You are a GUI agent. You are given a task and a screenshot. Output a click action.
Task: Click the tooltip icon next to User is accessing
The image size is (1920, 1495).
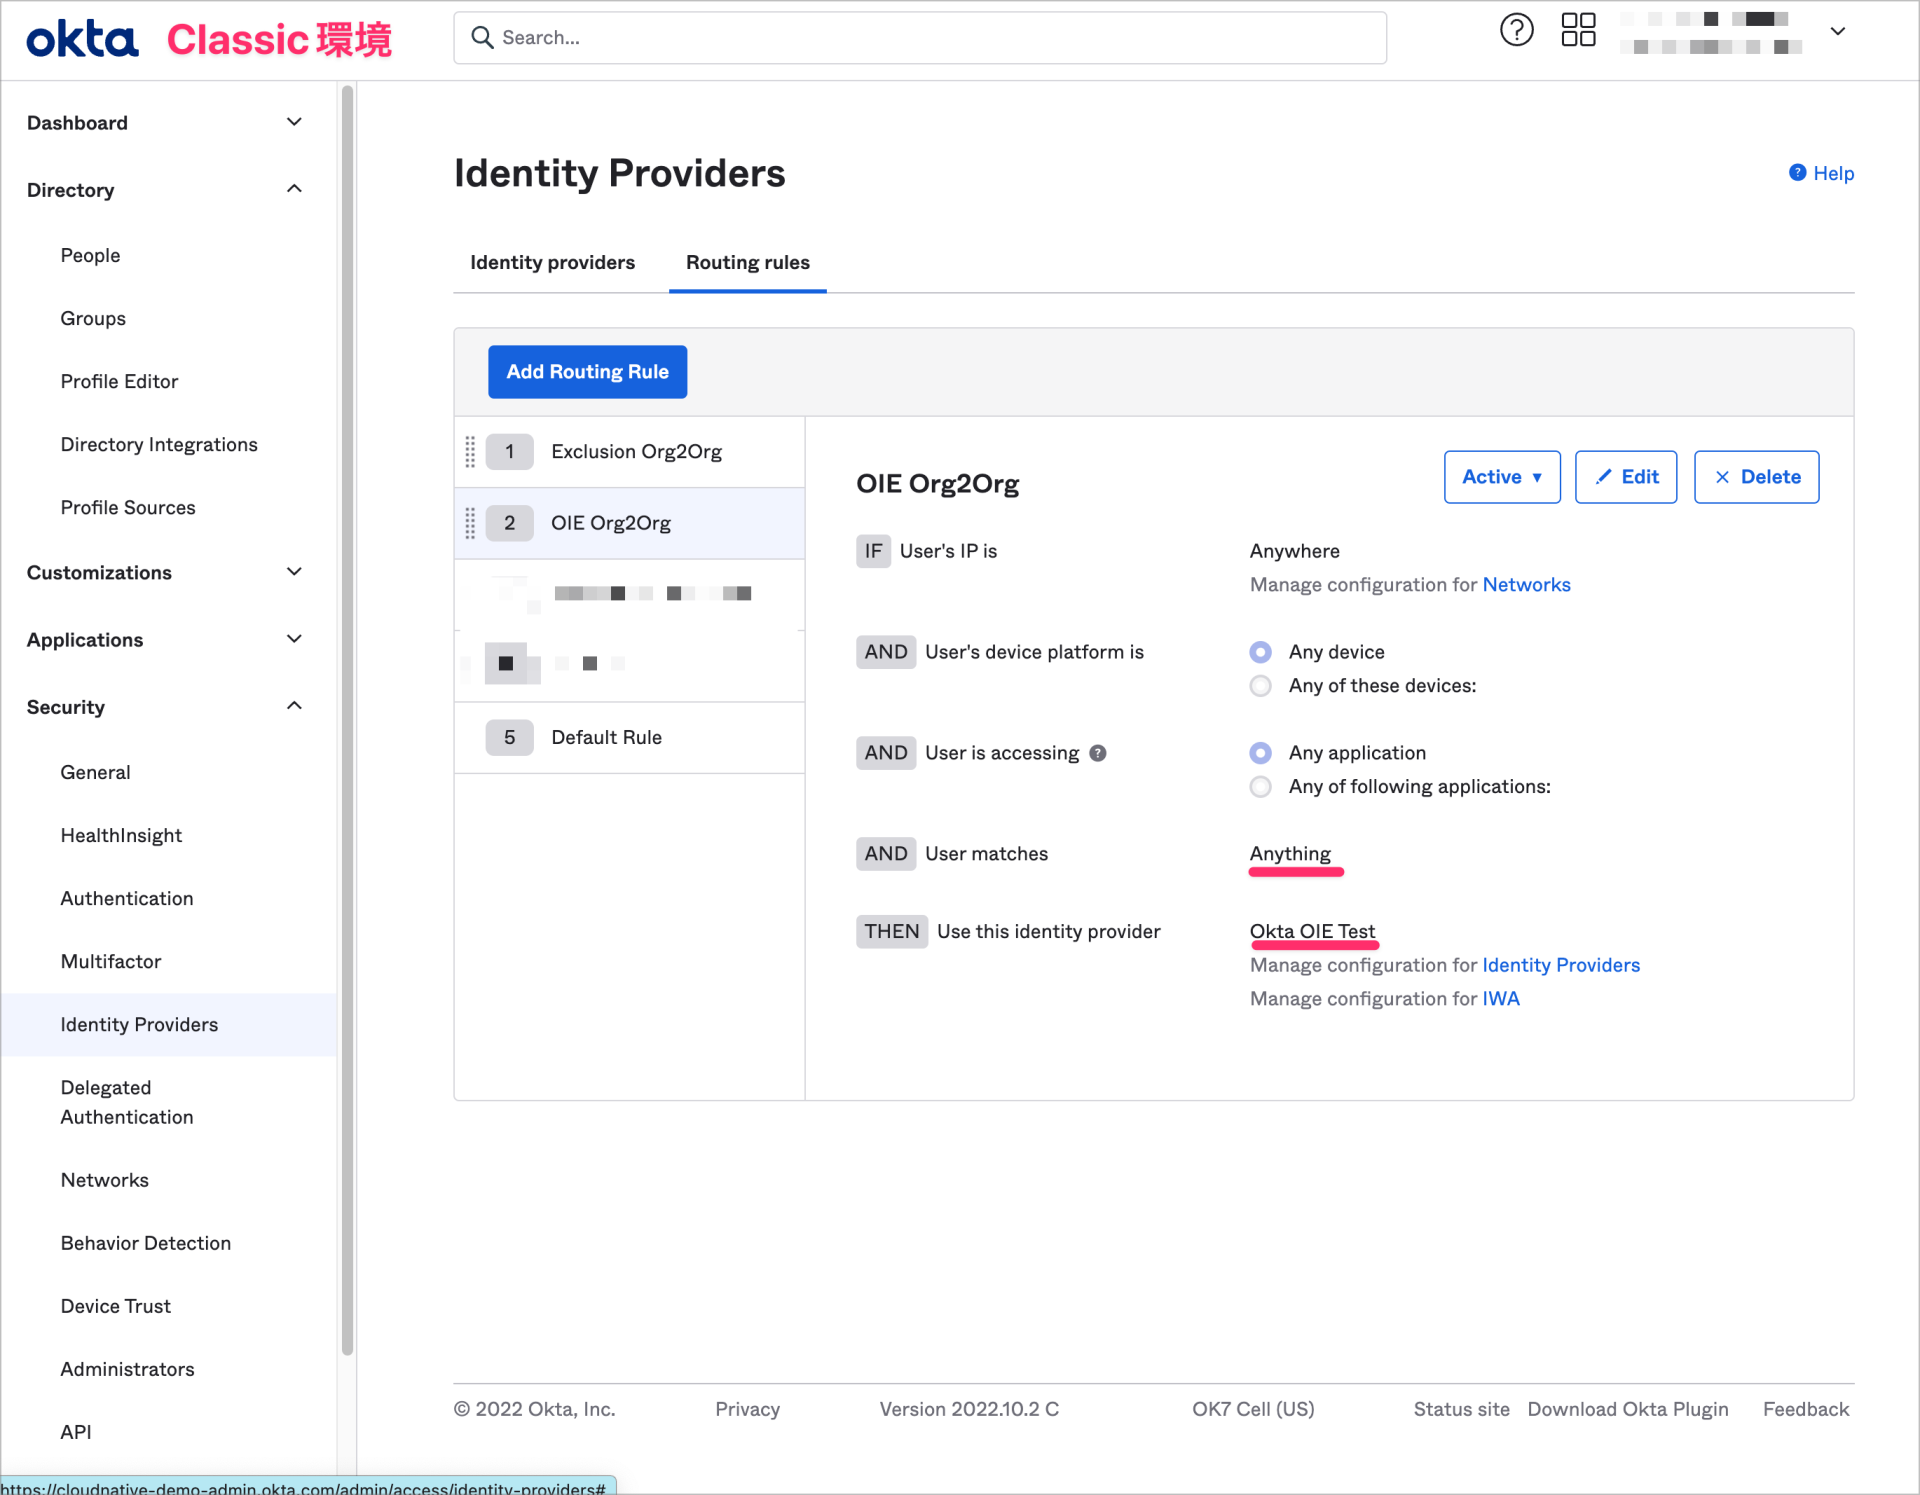[x=1097, y=753]
